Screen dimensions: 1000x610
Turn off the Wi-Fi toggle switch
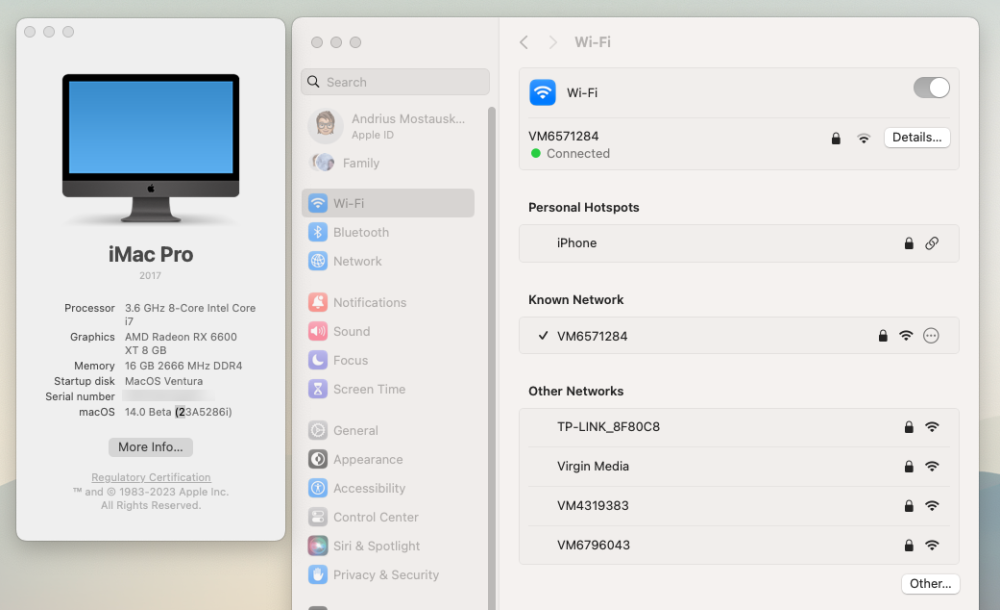(x=931, y=87)
